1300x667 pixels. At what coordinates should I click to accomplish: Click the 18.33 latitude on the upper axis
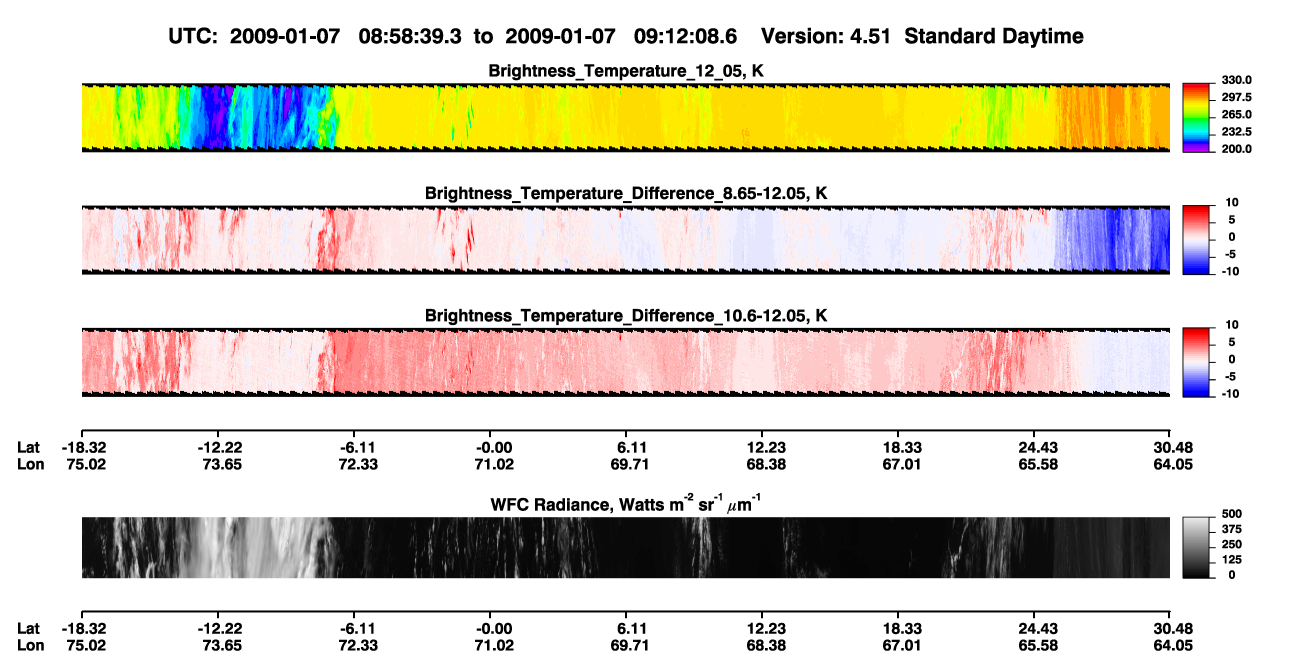coord(898,447)
